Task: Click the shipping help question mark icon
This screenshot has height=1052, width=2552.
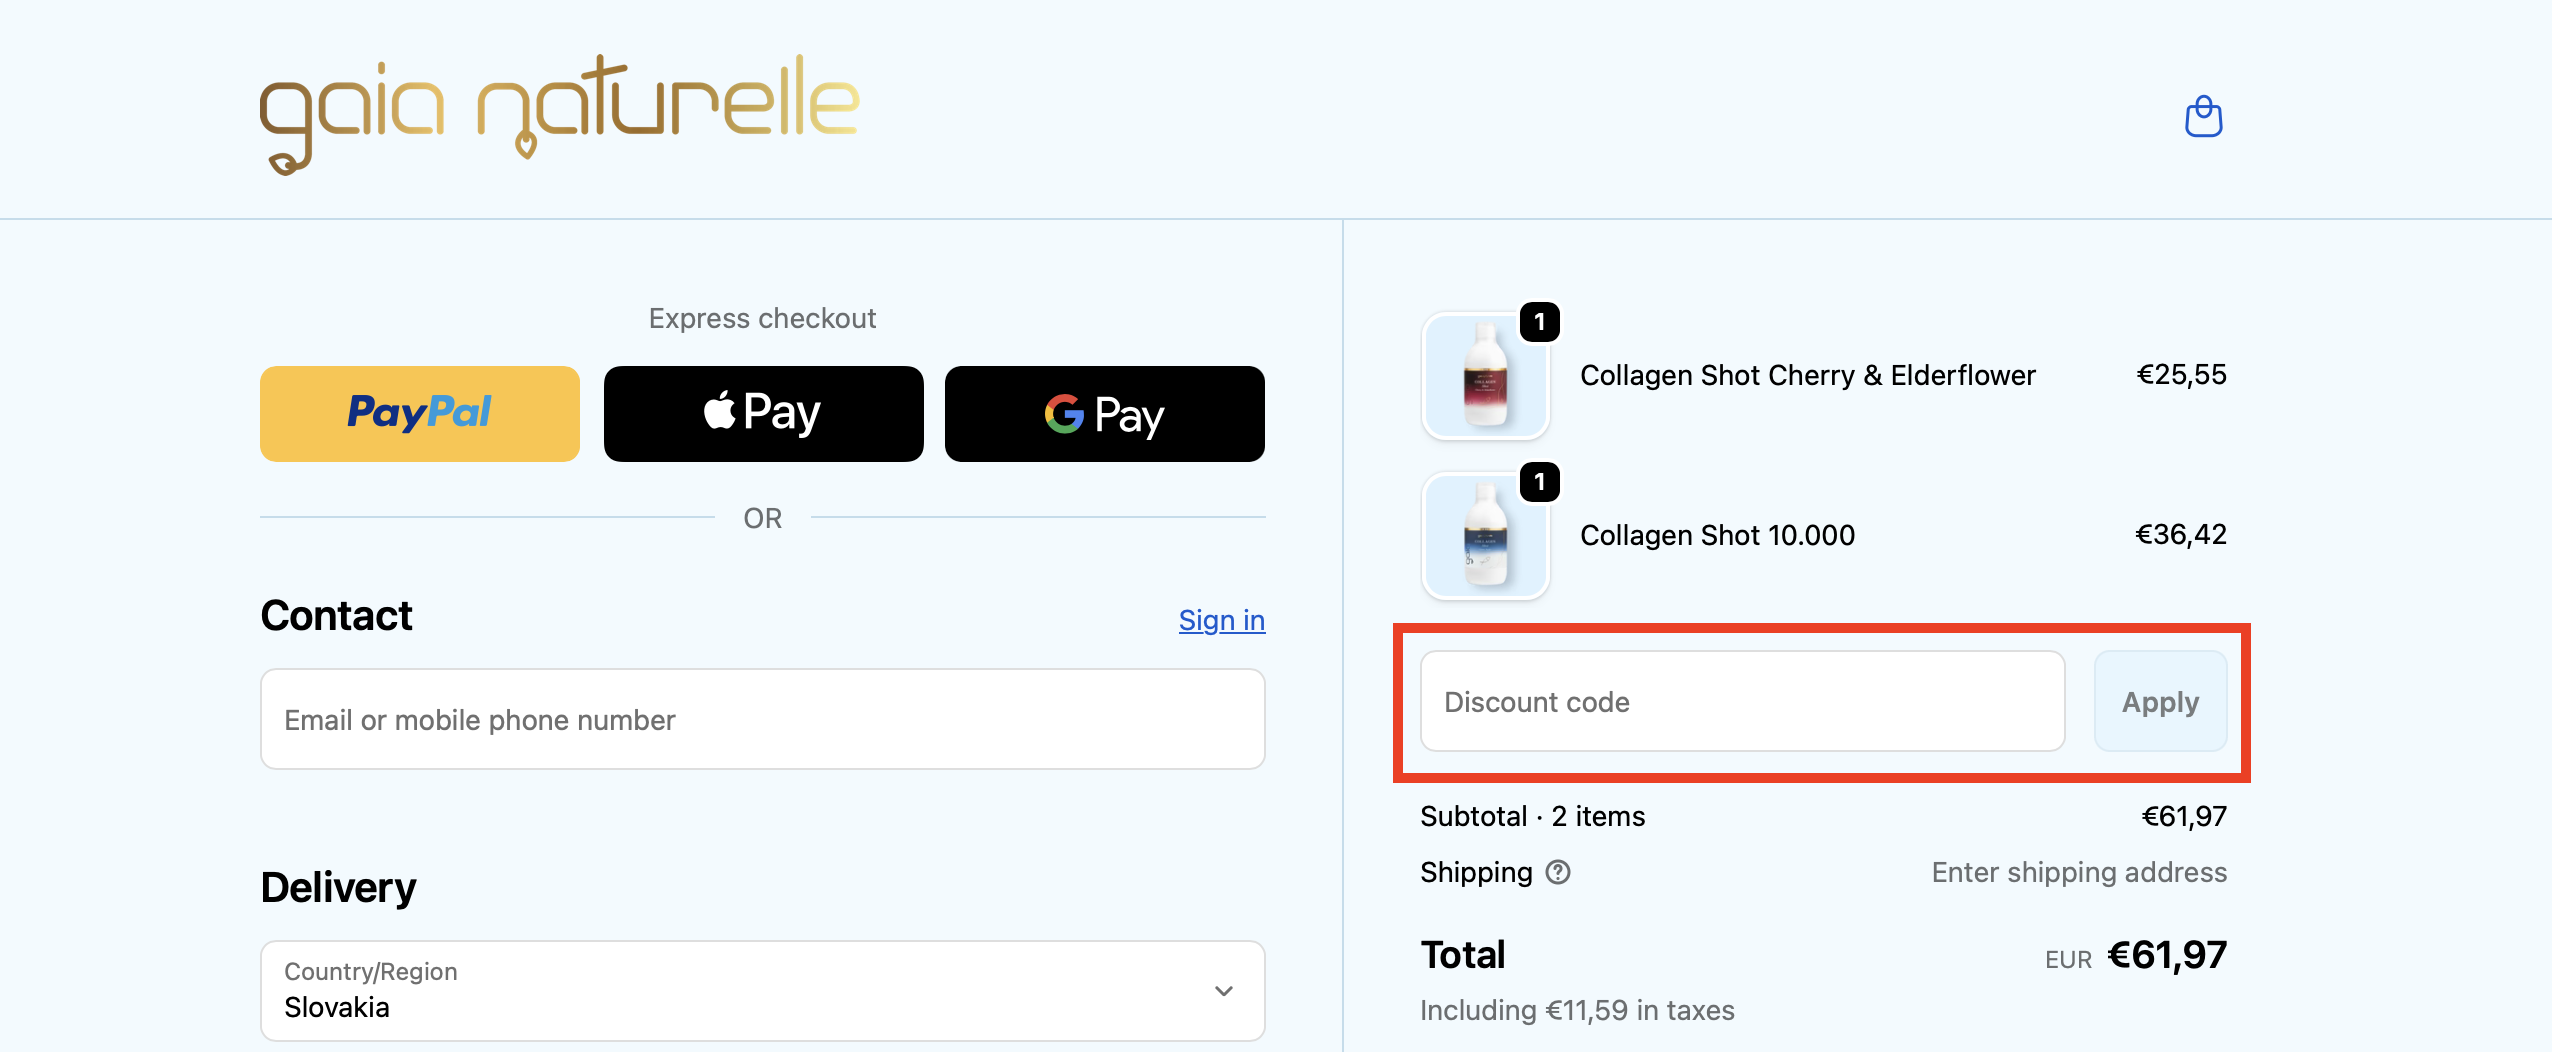Action: [x=1558, y=873]
